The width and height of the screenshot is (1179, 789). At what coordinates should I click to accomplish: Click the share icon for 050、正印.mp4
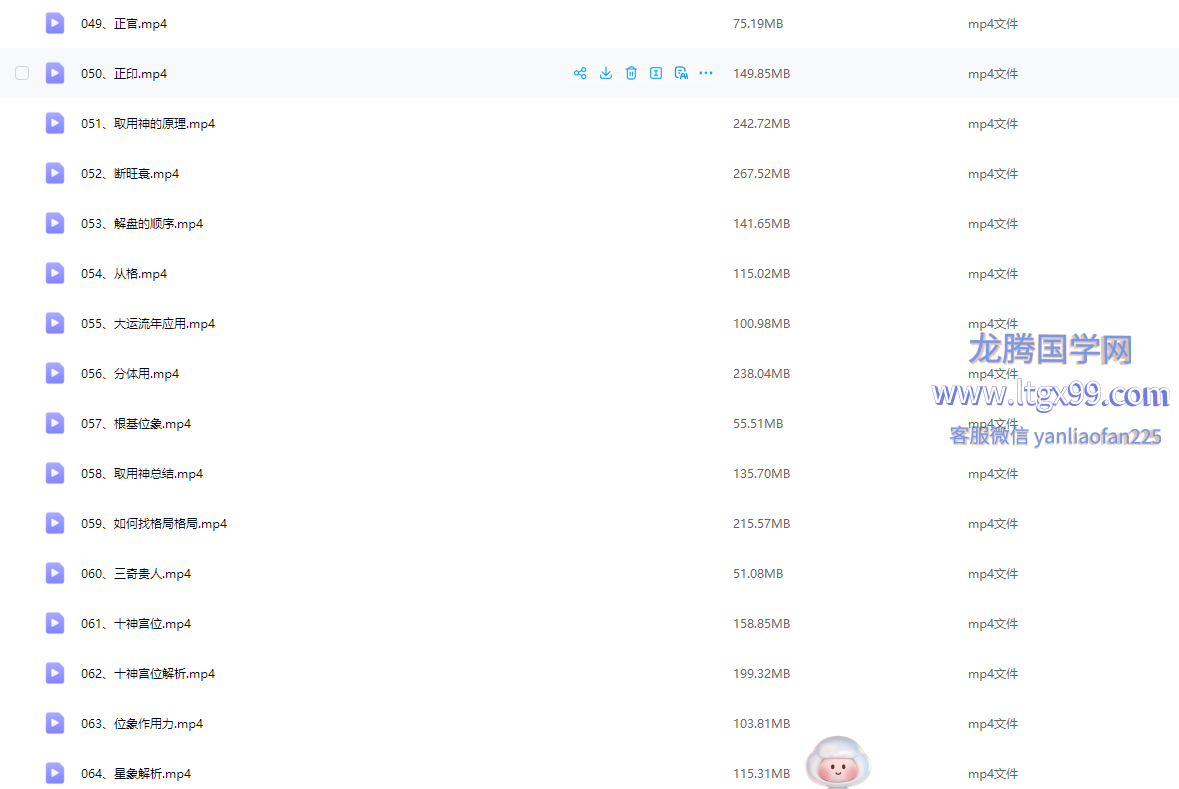click(580, 73)
